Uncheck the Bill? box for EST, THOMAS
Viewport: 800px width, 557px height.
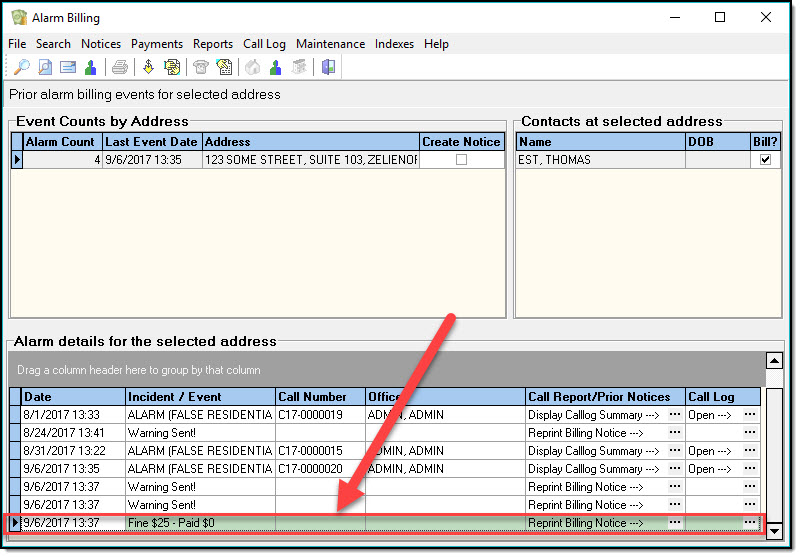click(x=765, y=160)
